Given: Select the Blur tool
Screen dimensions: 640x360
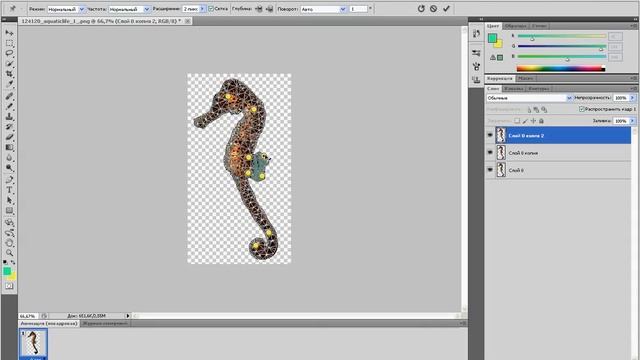Looking at the screenshot, I should pyautogui.click(x=9, y=158).
